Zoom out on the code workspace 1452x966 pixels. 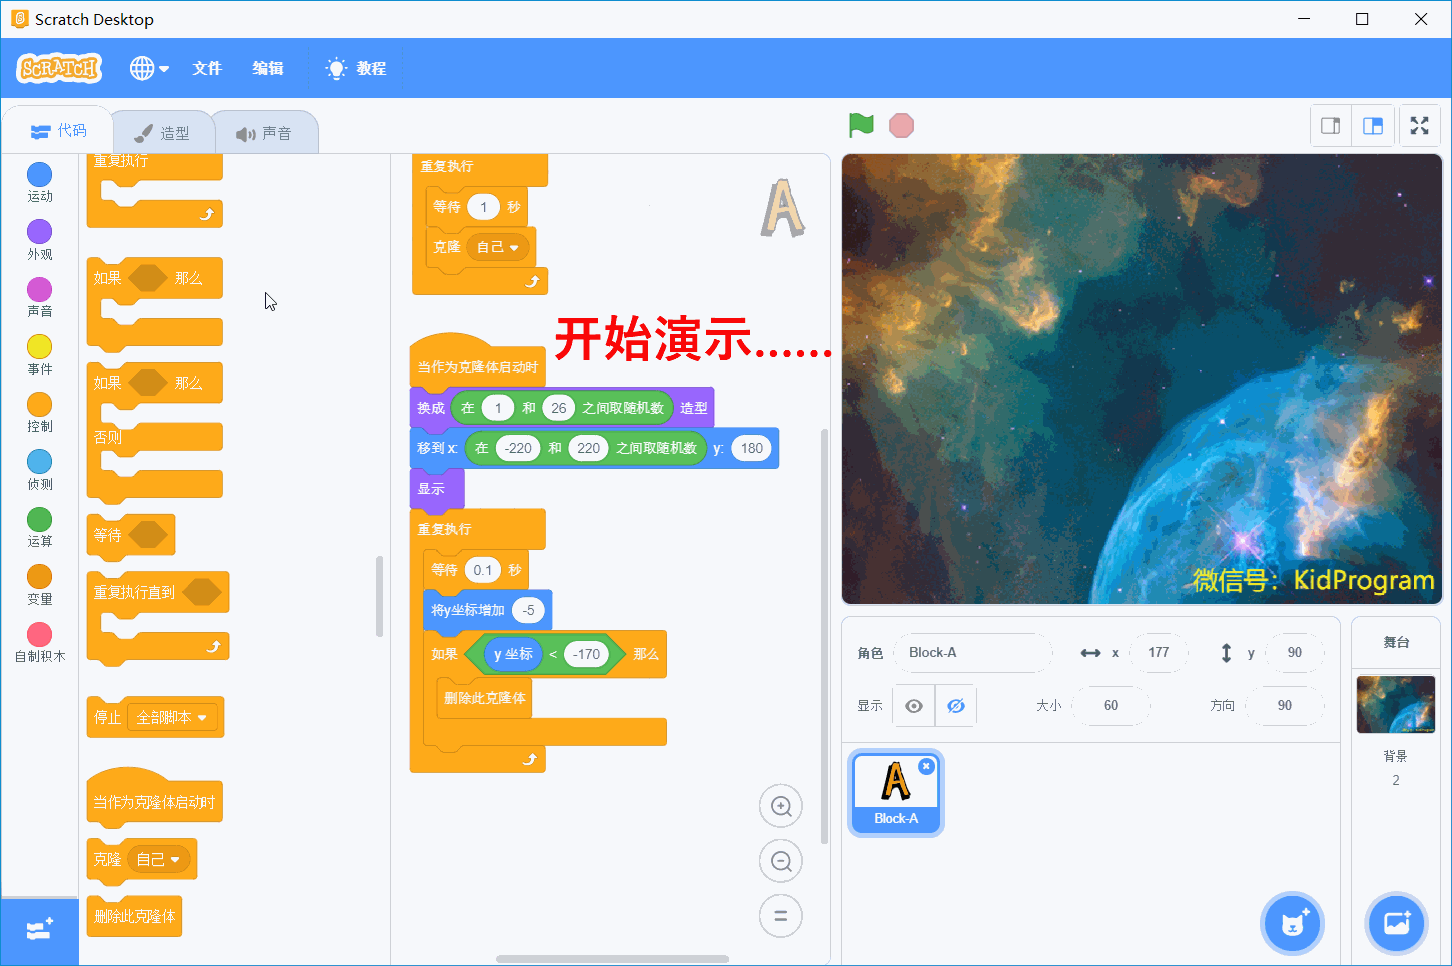click(781, 861)
